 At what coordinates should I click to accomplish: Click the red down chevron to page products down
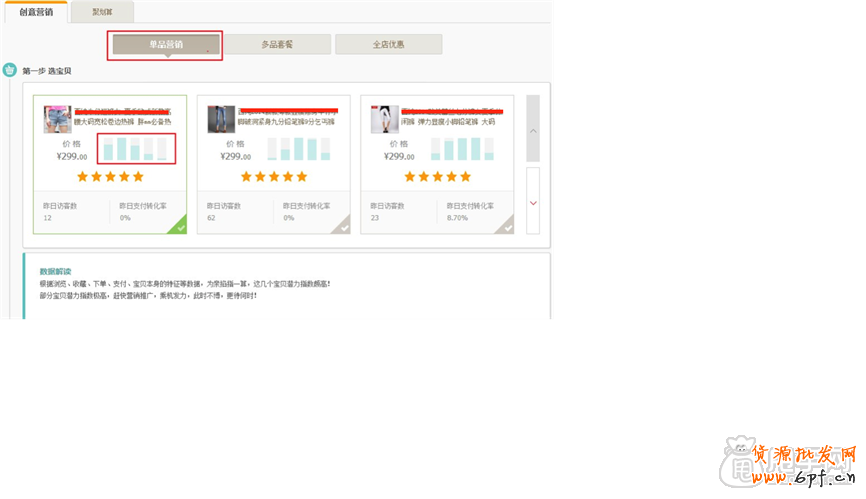click(533, 203)
